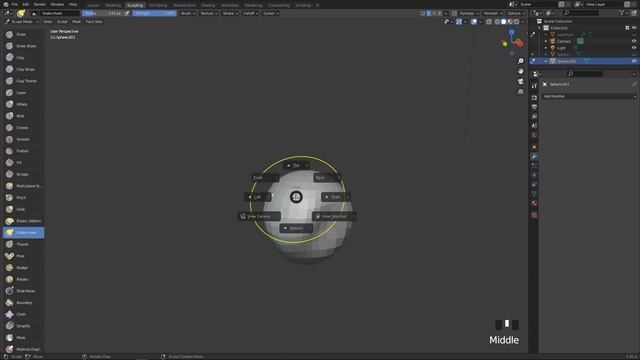Viewport: 640px width, 360px height.
Task: Open the Modifier properties wrench tab
Action: [x=534, y=156]
